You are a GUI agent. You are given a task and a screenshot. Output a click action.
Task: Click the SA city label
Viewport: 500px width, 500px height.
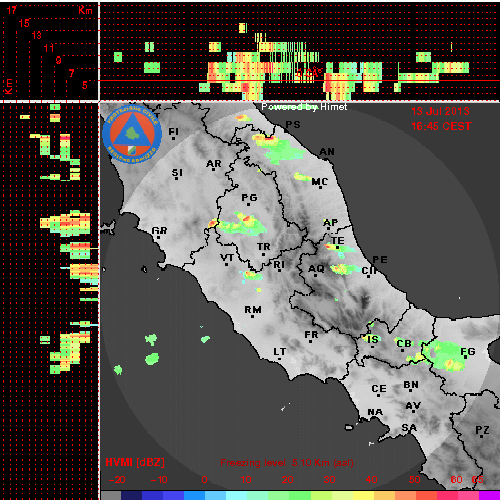[x=409, y=427]
